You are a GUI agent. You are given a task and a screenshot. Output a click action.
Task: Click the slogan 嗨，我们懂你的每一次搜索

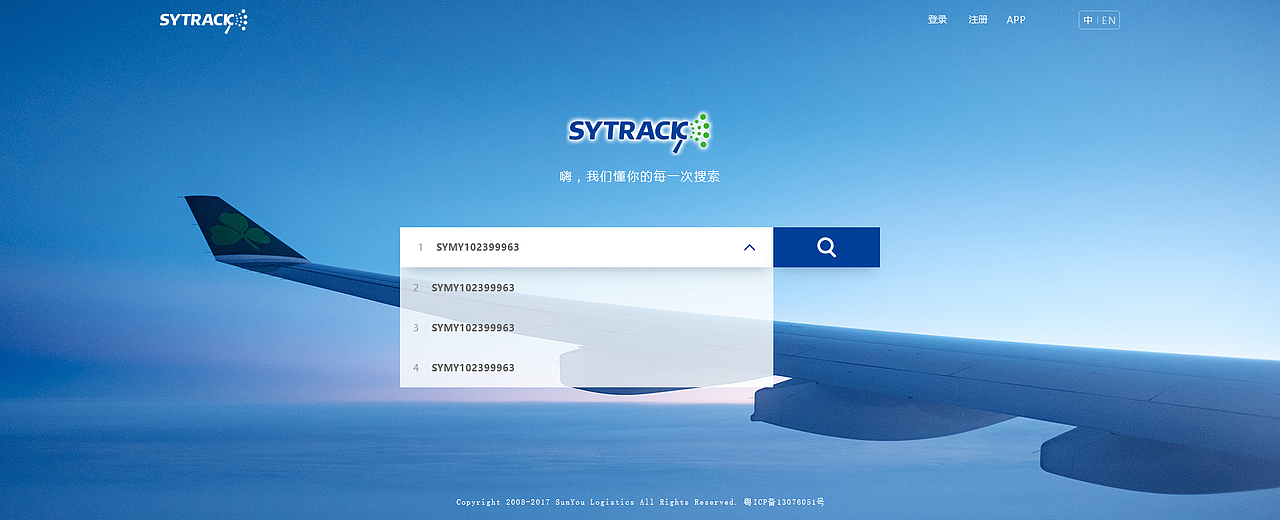640,177
